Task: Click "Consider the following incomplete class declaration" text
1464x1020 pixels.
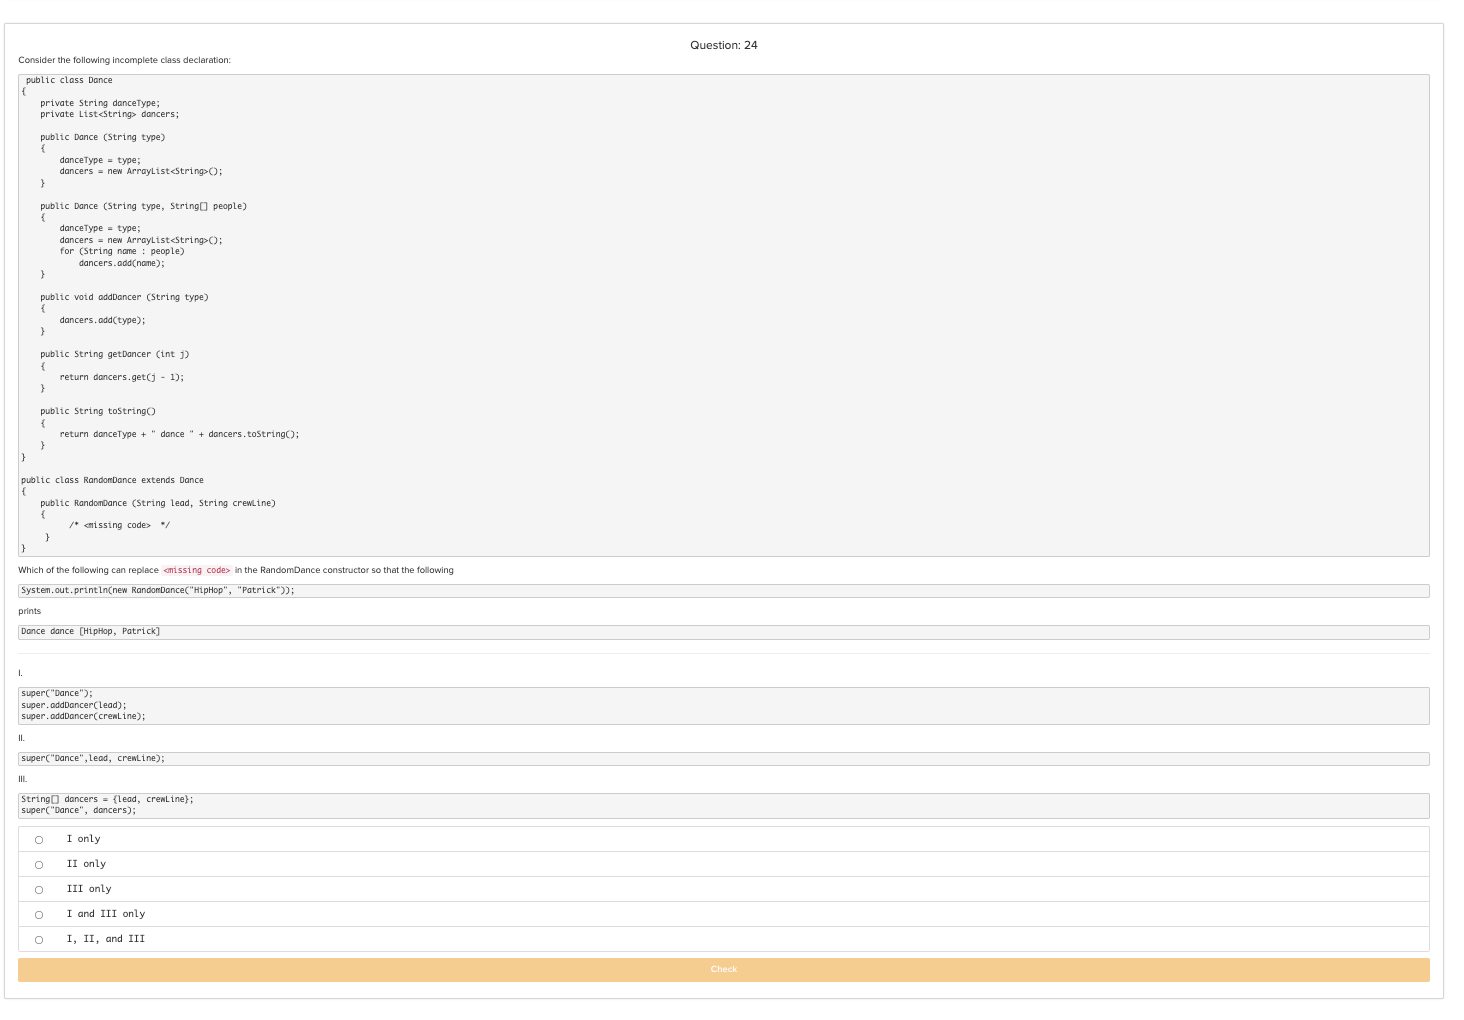Action: click(124, 60)
